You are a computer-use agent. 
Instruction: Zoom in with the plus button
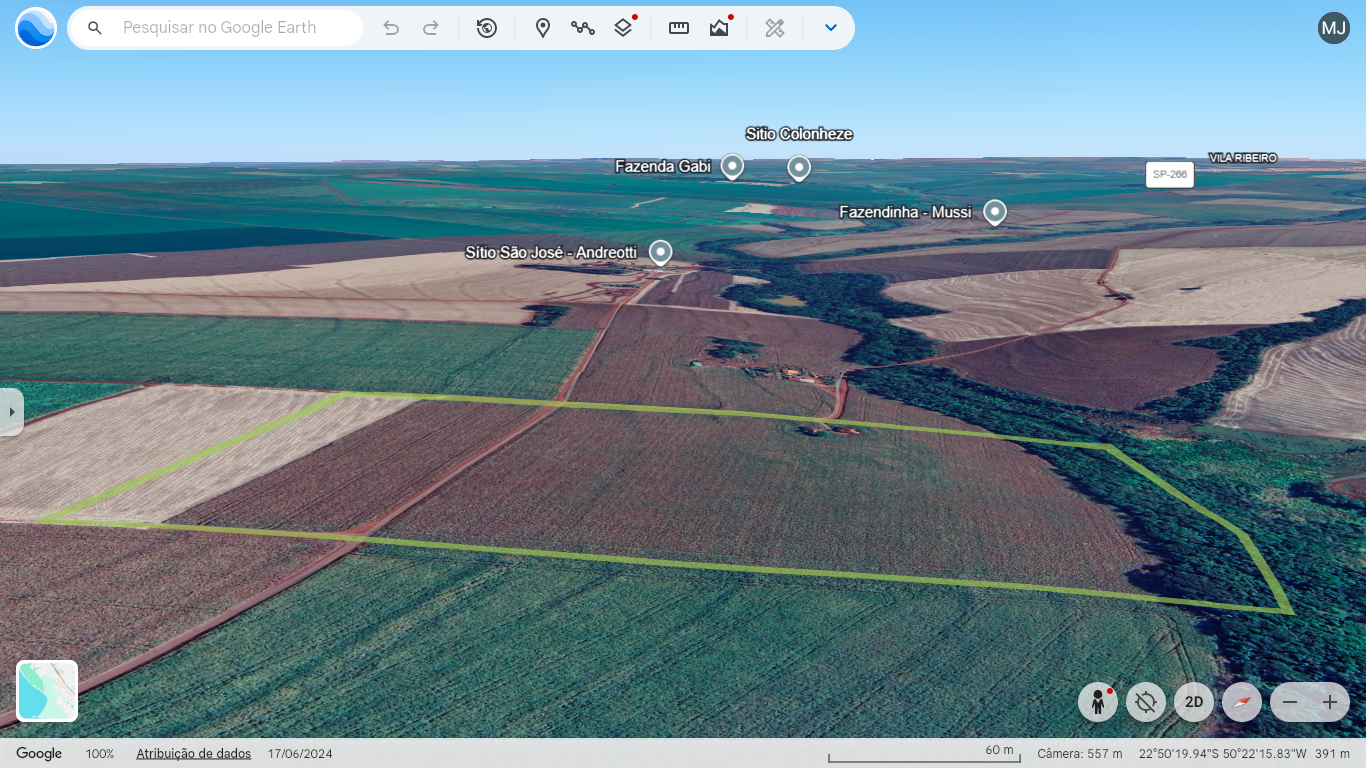1330,702
